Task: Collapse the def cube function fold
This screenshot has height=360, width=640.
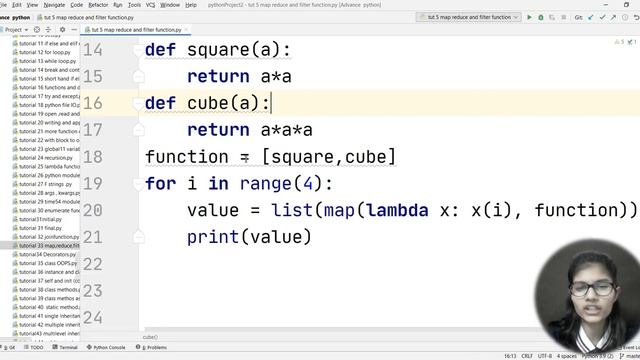Action: point(138,103)
